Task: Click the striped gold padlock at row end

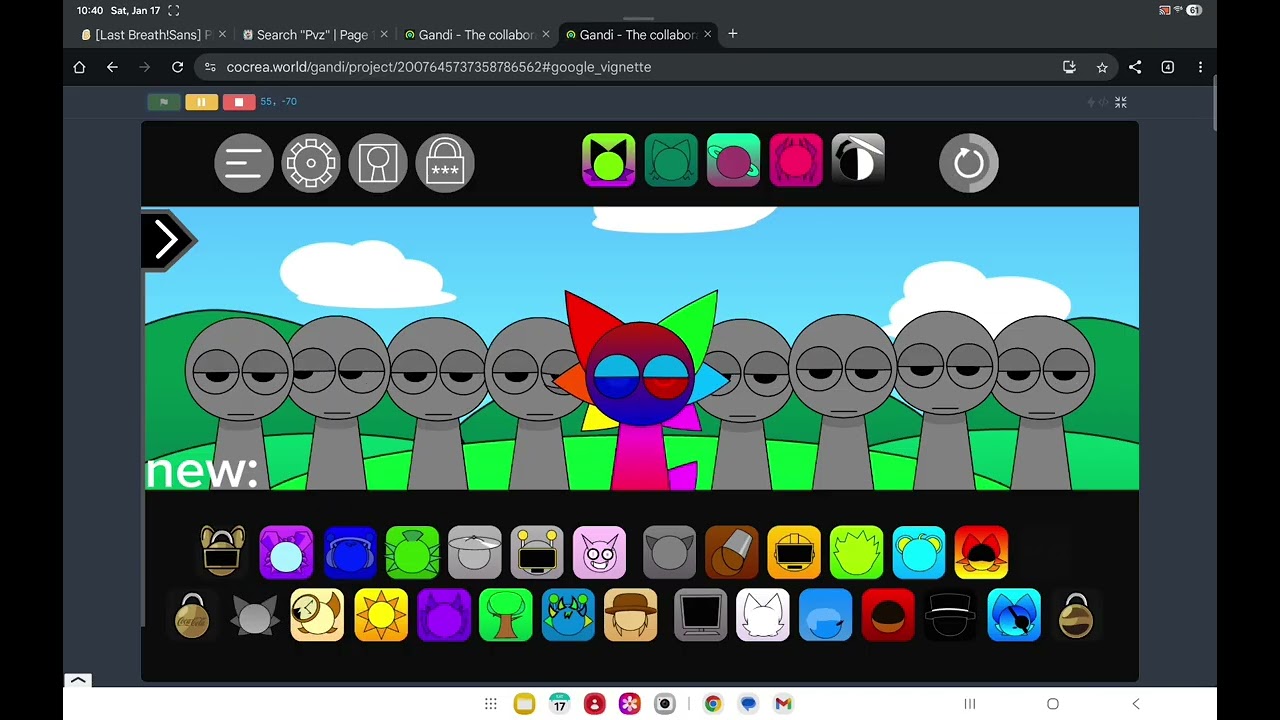Action: click(1076, 615)
